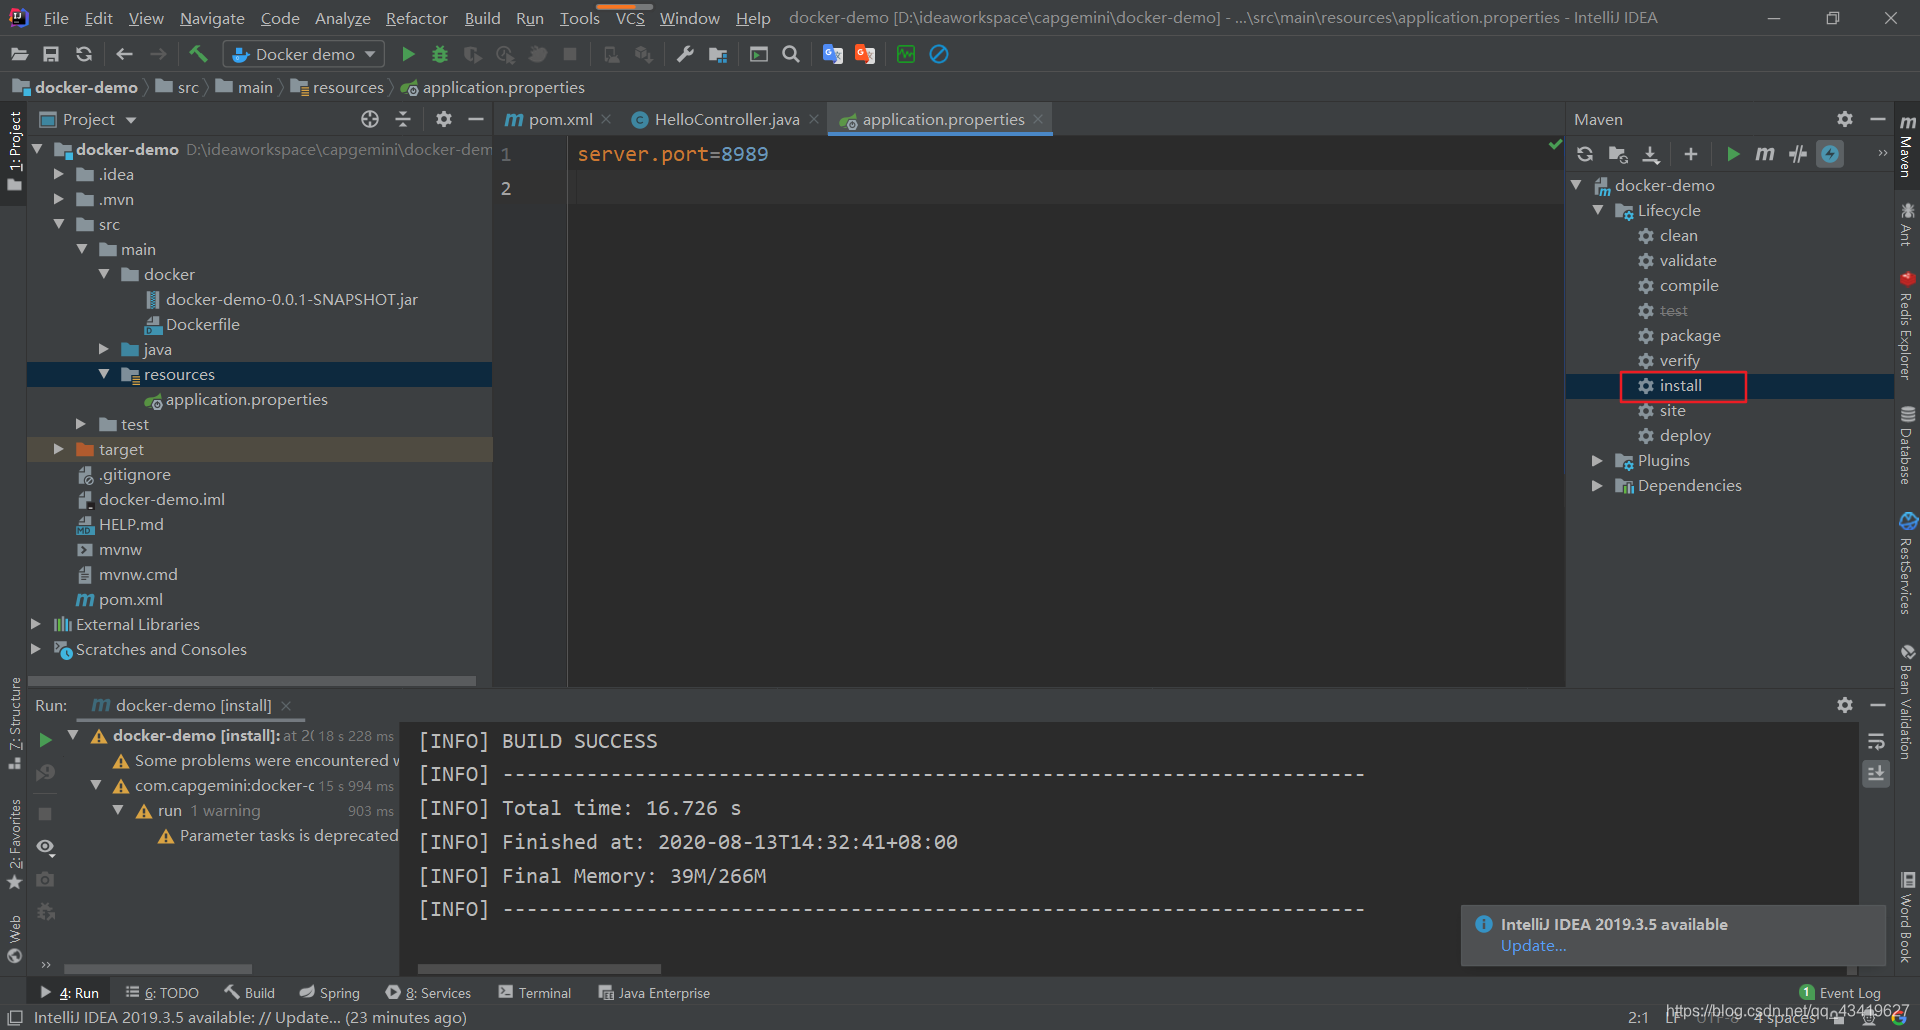Screen dimensions: 1920x1030
Task: Click the Run console horizontal scrollbar
Action: point(539,969)
